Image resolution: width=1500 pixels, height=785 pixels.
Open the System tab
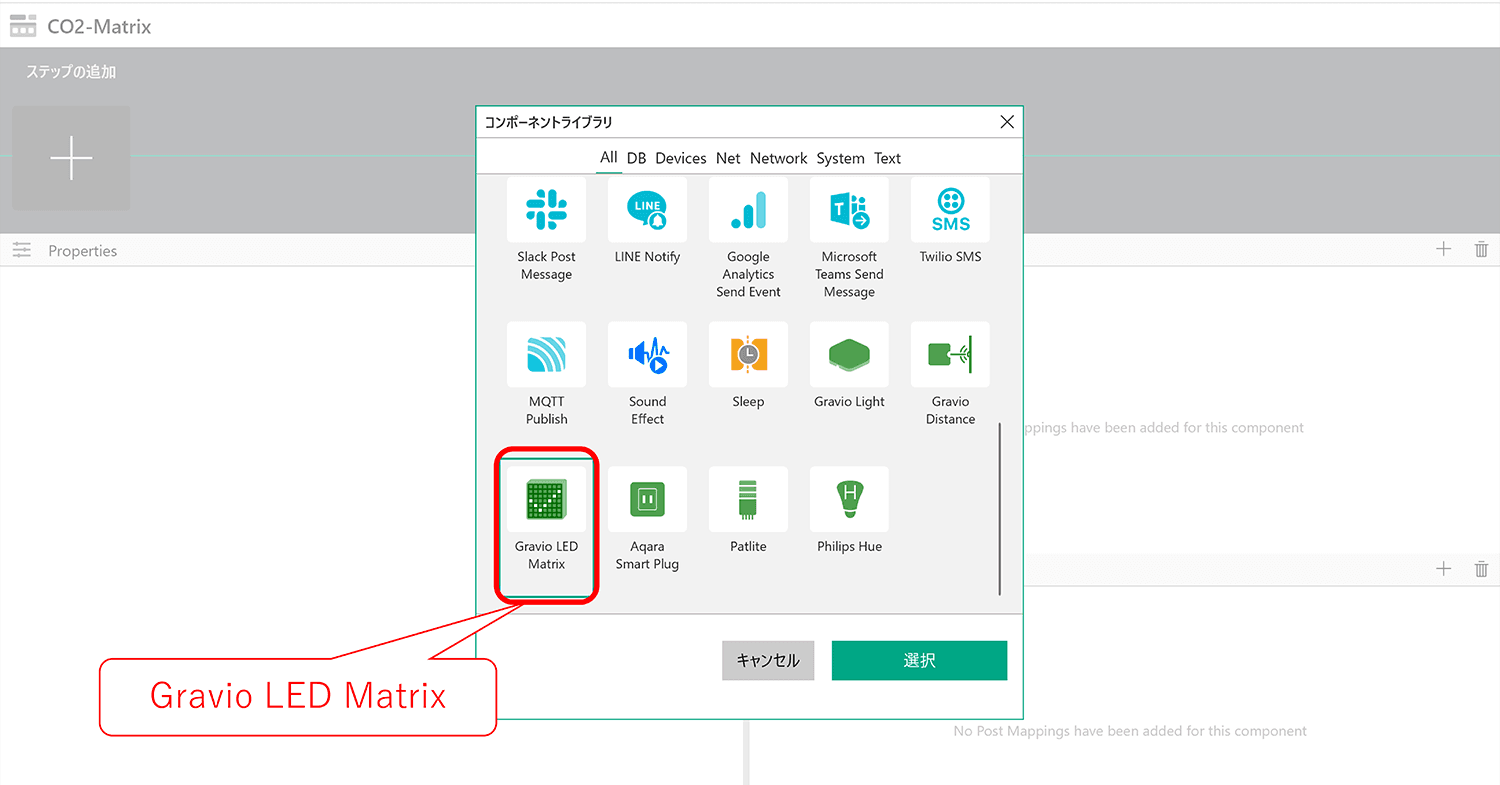tap(840, 158)
